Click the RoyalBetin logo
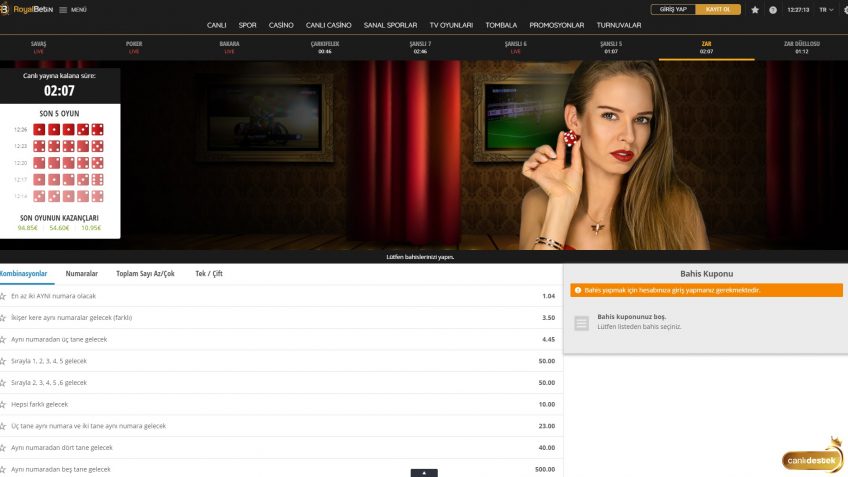 point(27,9)
